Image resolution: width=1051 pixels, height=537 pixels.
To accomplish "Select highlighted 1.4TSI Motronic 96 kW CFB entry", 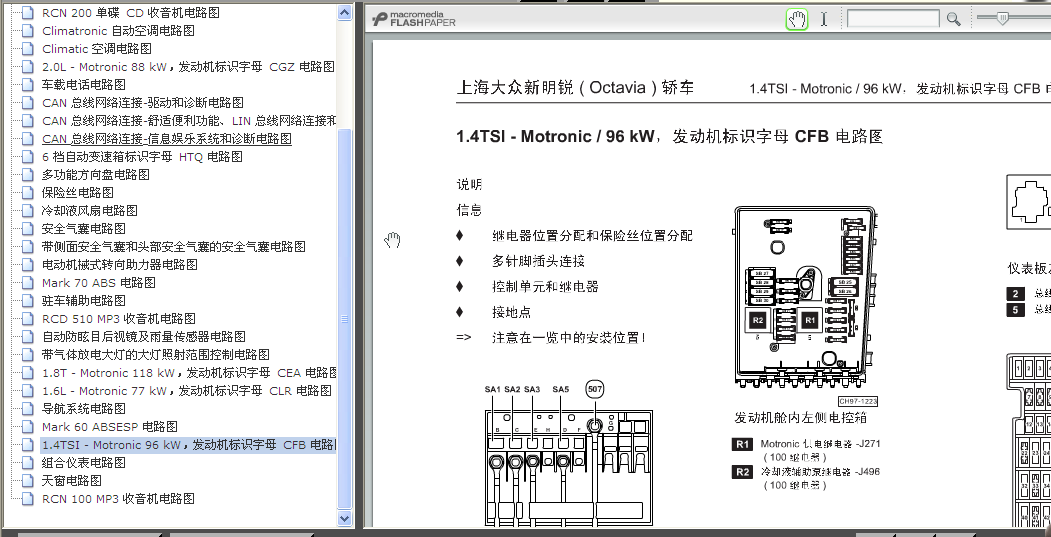I will [188, 445].
